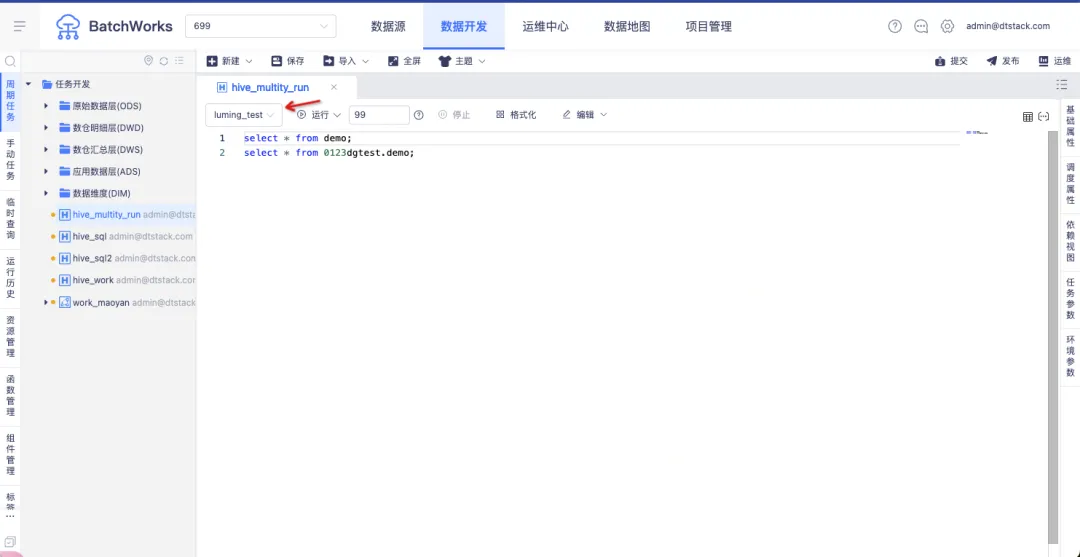Open the 基础属性 right panel tab
This screenshot has height=557, width=1080.
(x=1070, y=126)
